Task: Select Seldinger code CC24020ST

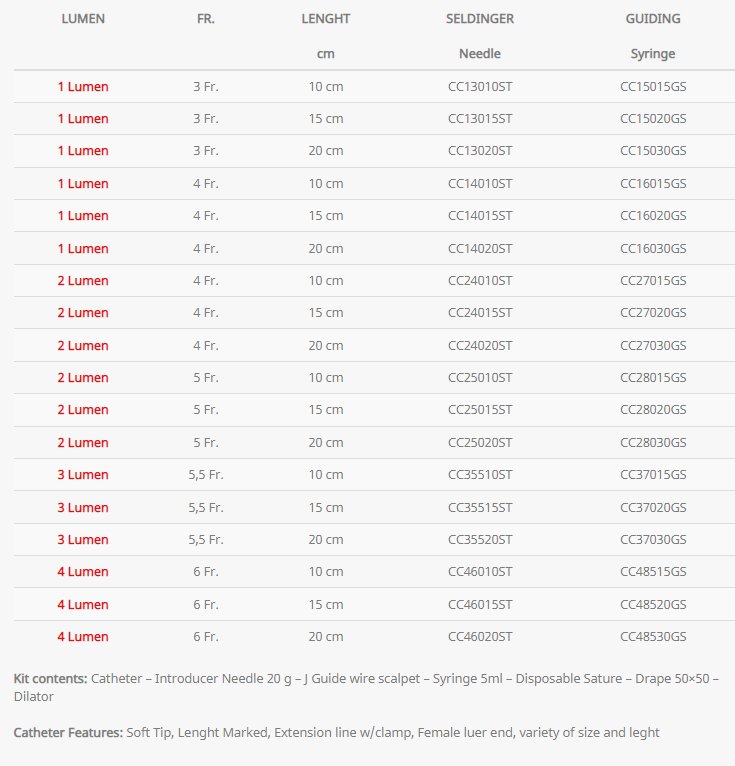Action: 480,346
